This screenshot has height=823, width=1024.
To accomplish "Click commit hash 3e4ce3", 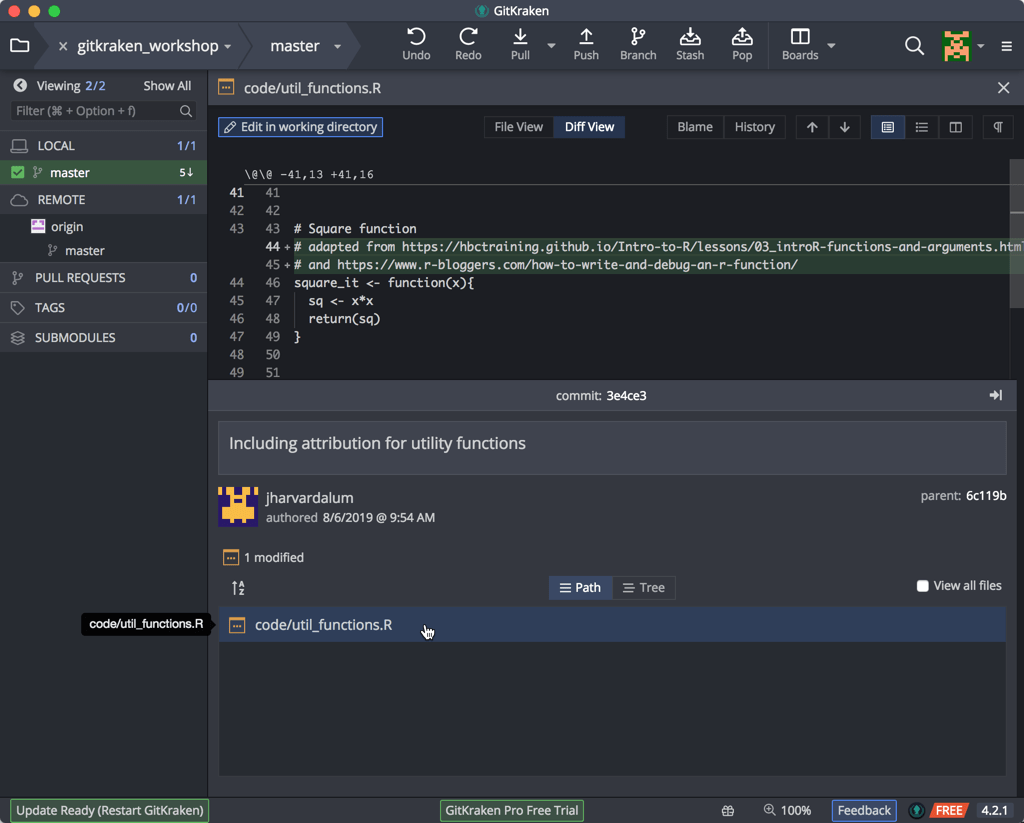I will (626, 396).
